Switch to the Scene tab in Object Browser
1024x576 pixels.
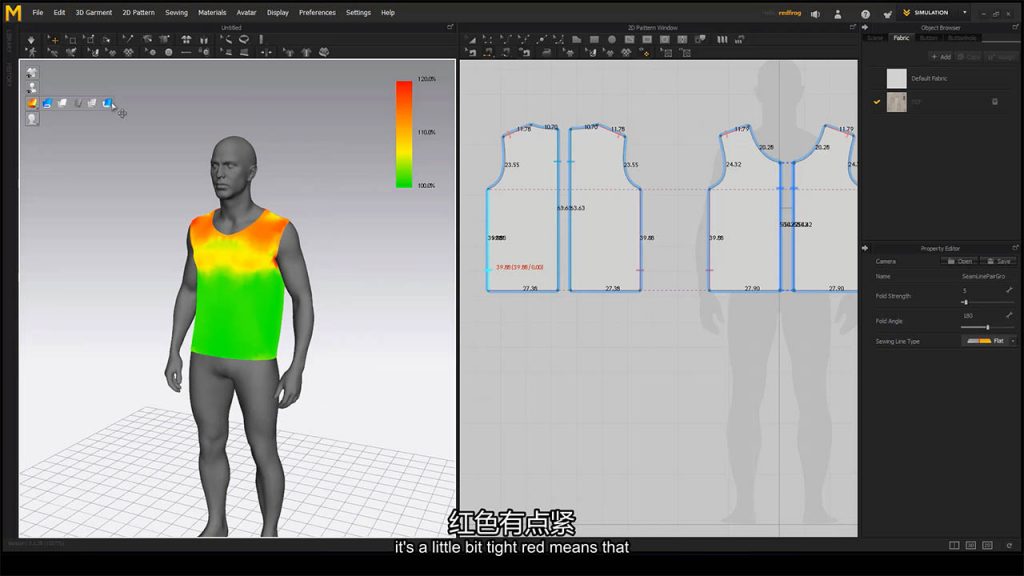tap(875, 38)
